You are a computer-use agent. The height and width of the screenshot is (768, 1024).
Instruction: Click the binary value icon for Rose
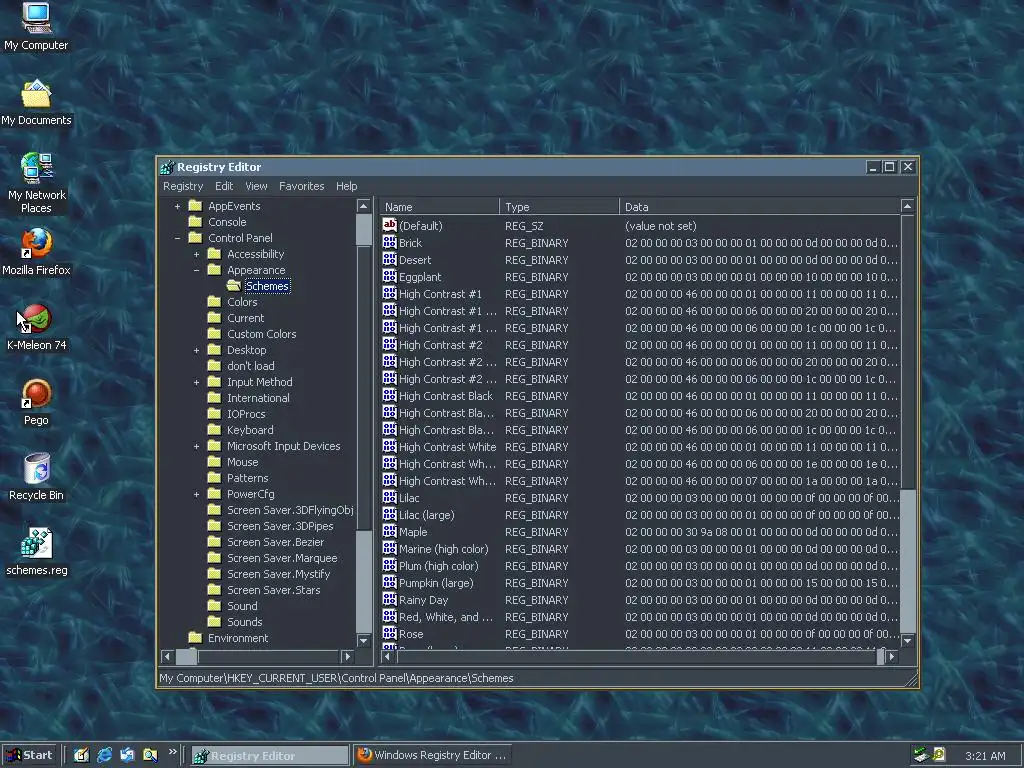tap(390, 633)
